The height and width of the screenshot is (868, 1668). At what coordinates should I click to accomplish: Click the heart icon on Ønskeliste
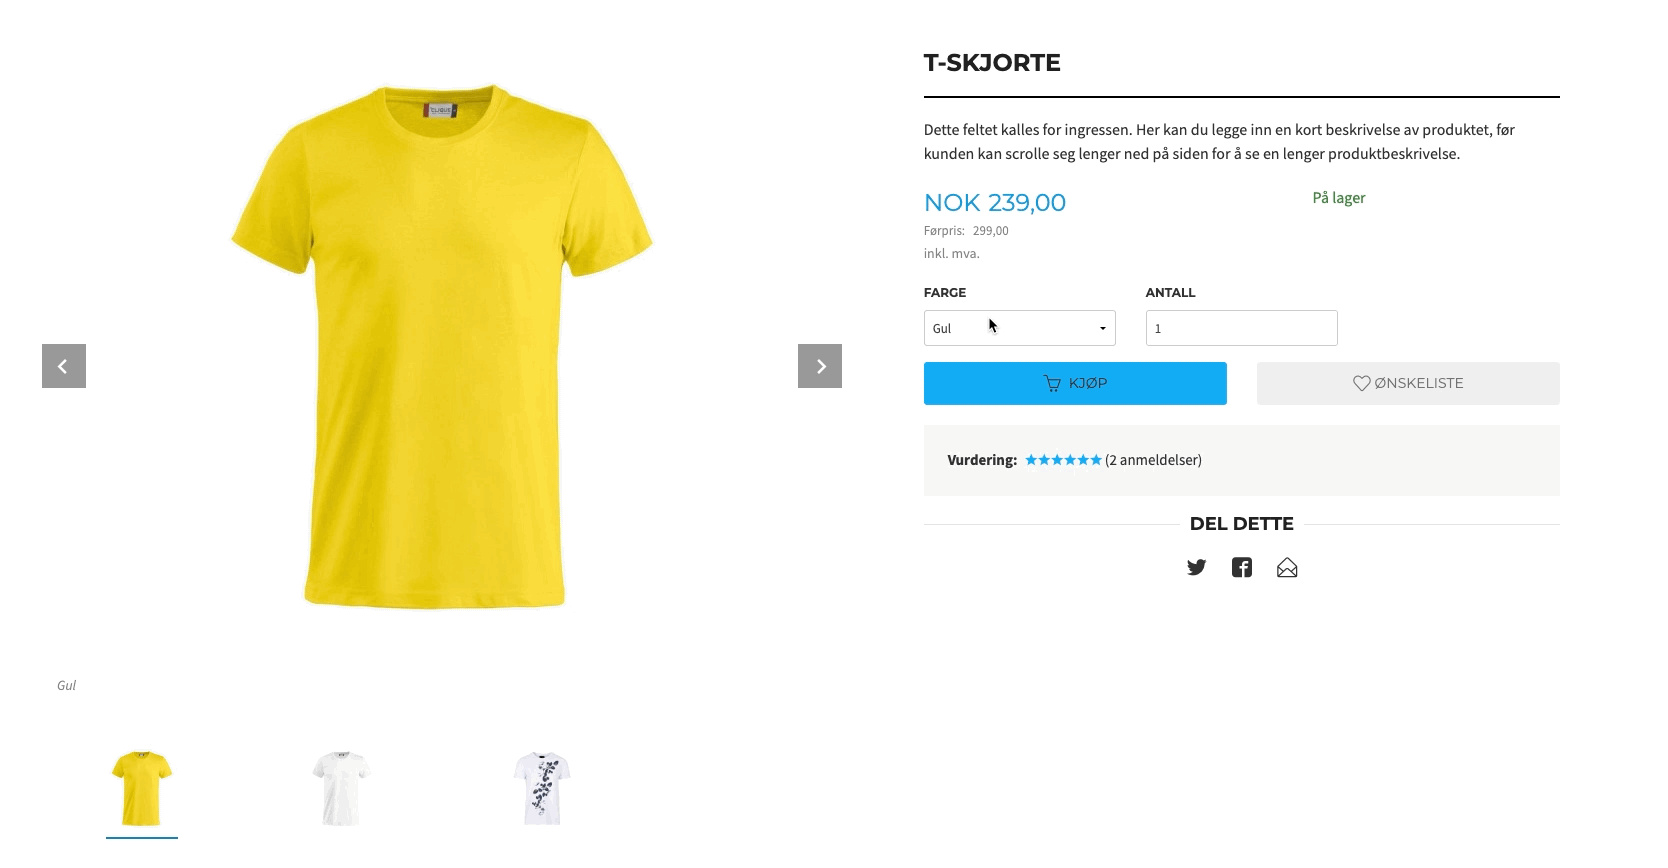click(x=1361, y=383)
